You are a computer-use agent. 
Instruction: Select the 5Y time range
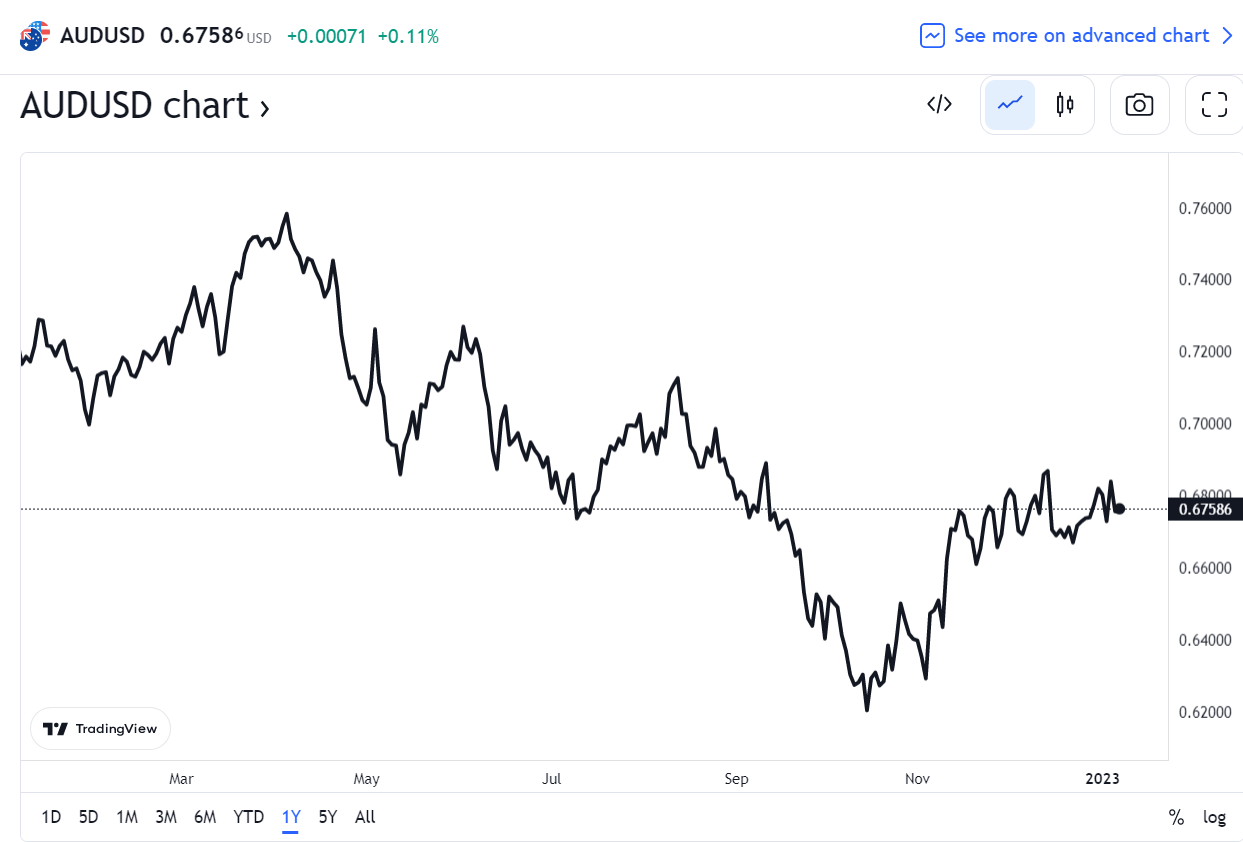point(328,817)
